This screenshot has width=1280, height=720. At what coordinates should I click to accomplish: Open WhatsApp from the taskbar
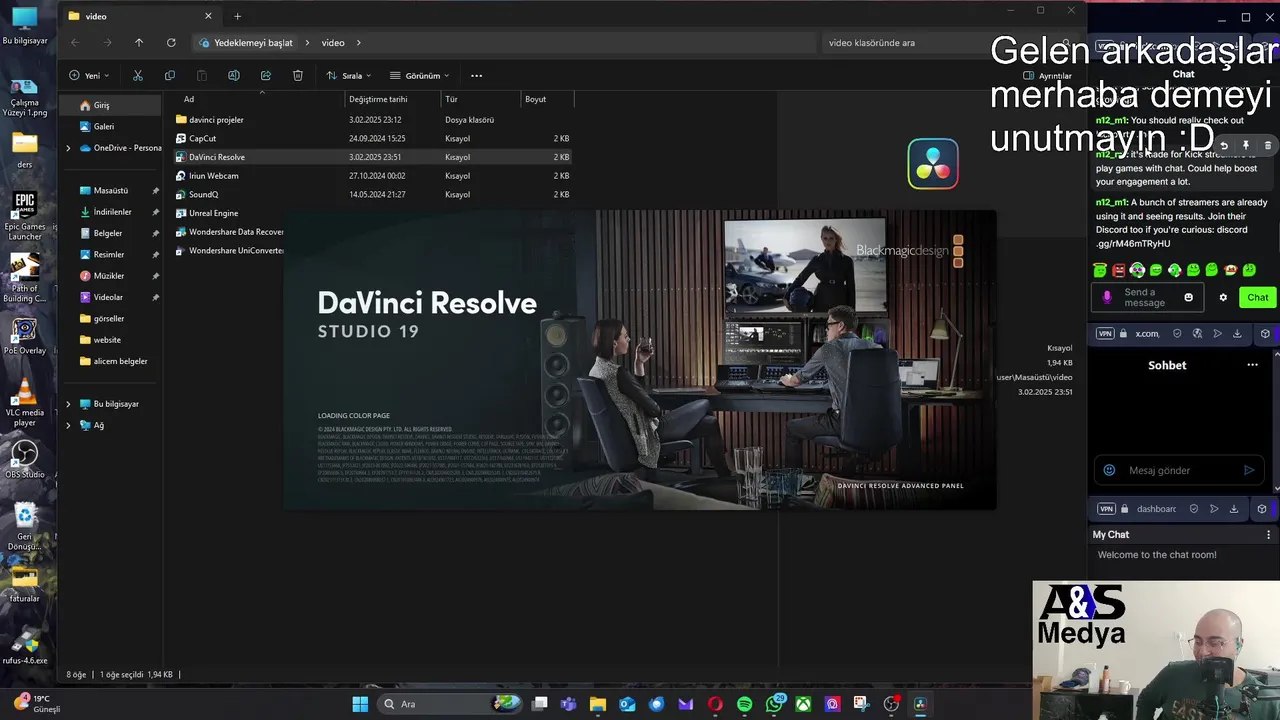pyautogui.click(x=774, y=704)
